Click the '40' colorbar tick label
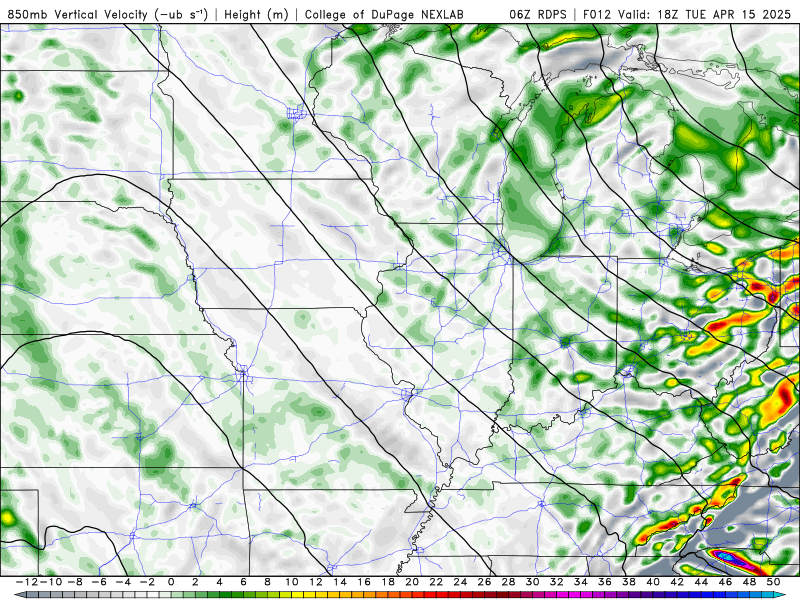This screenshot has width=800, height=600. coord(653,582)
